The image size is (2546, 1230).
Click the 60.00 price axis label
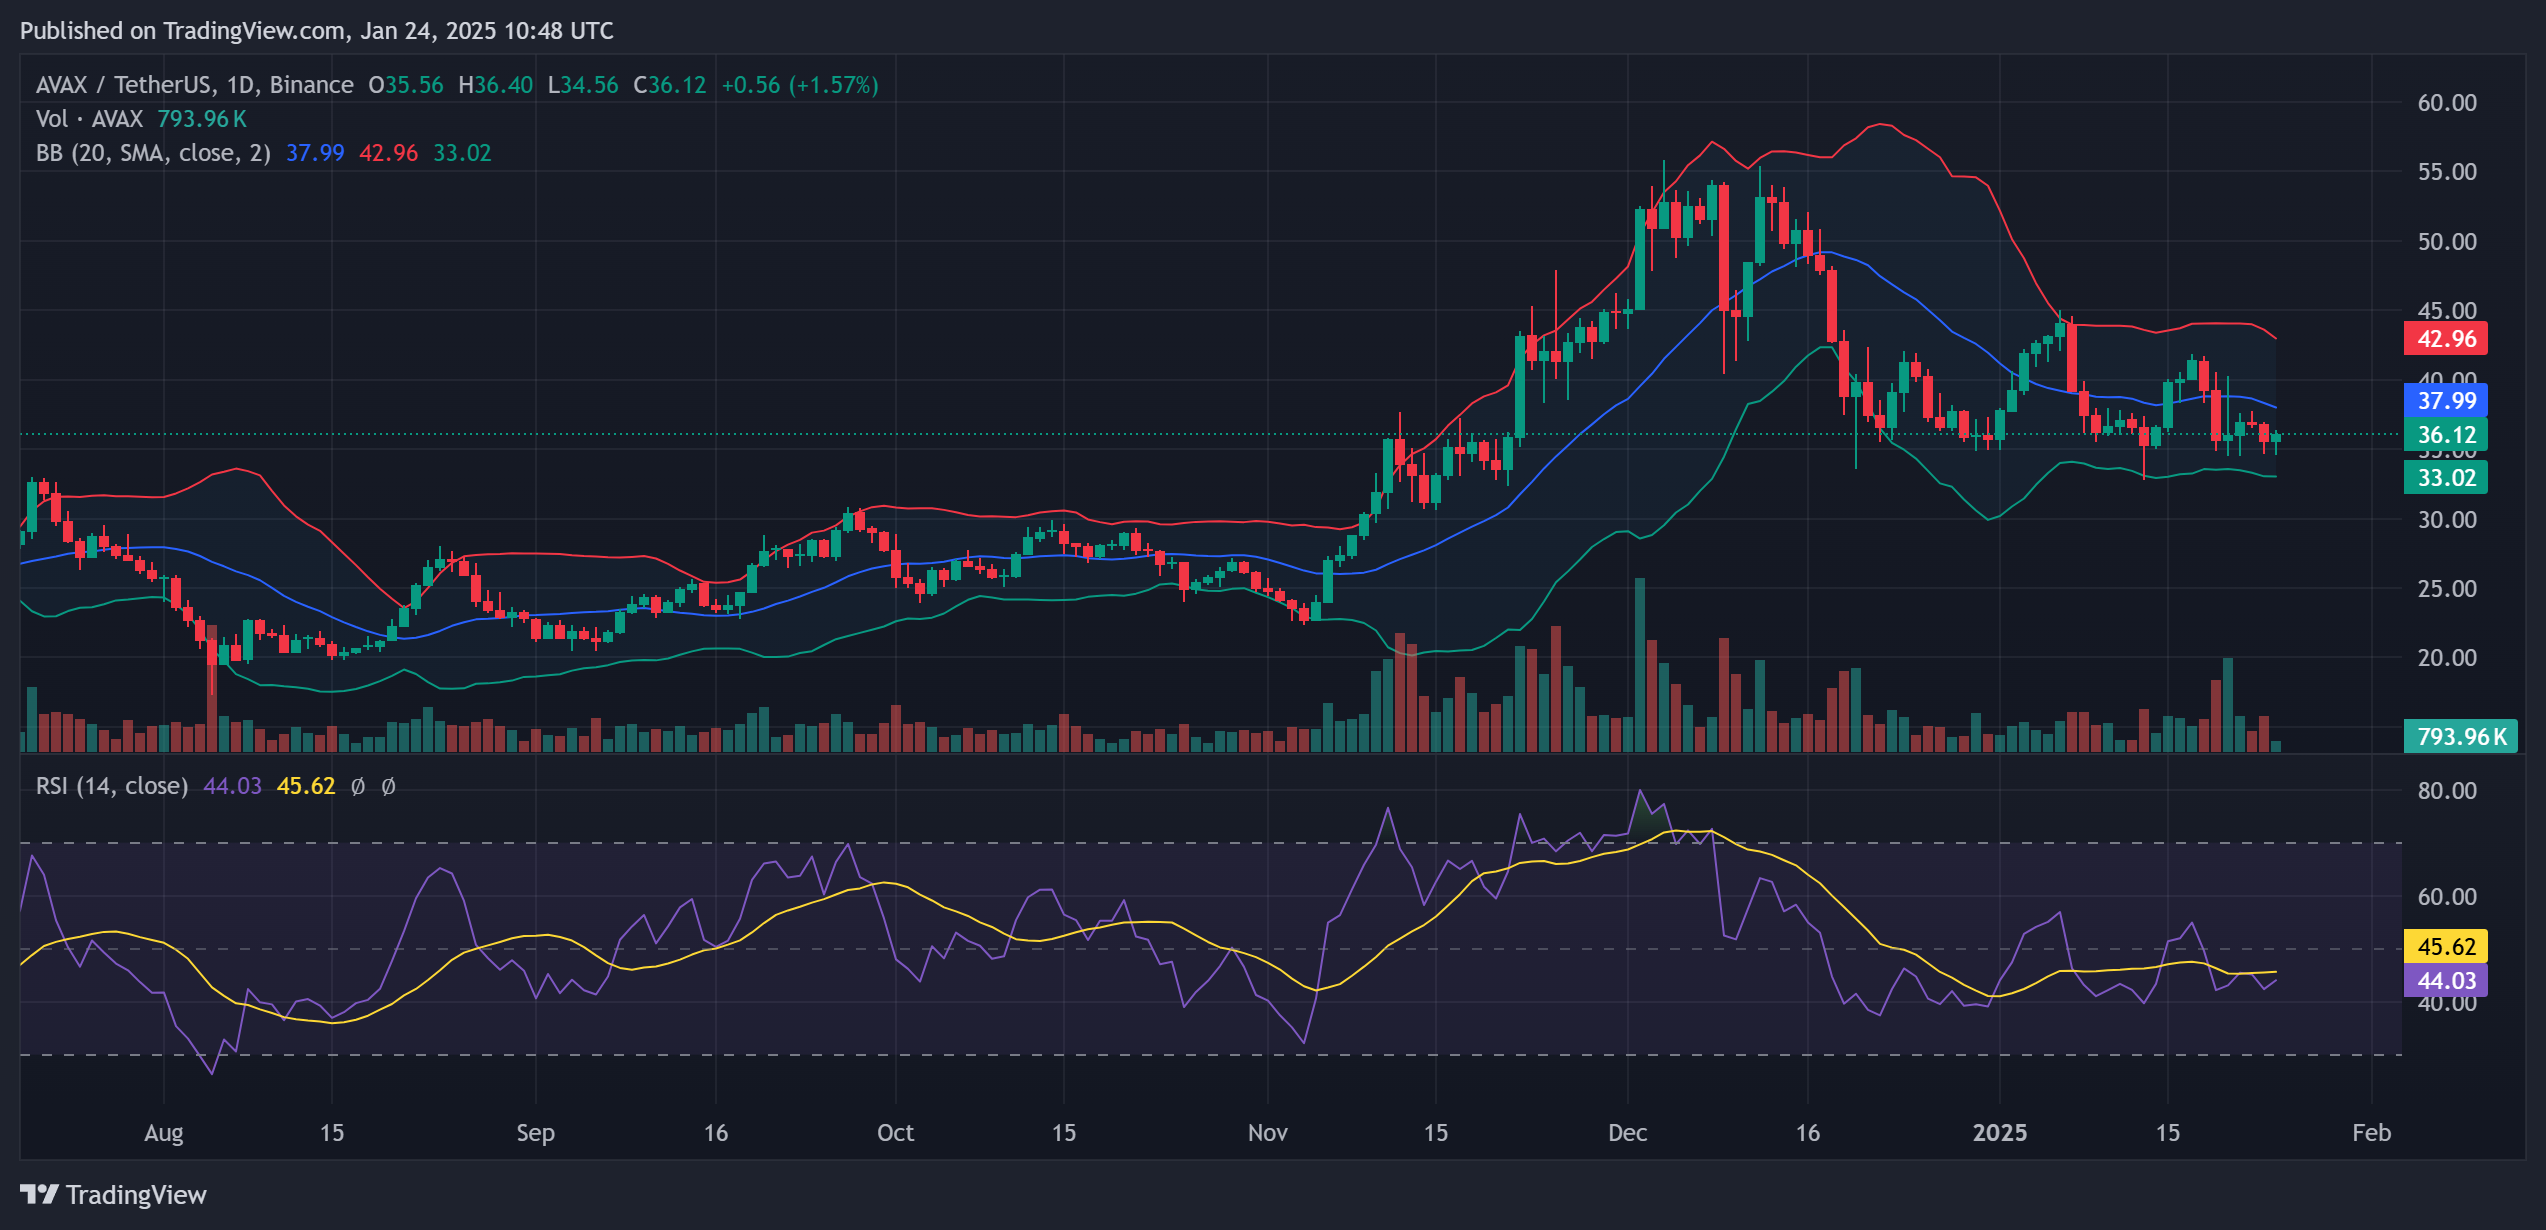(2447, 103)
